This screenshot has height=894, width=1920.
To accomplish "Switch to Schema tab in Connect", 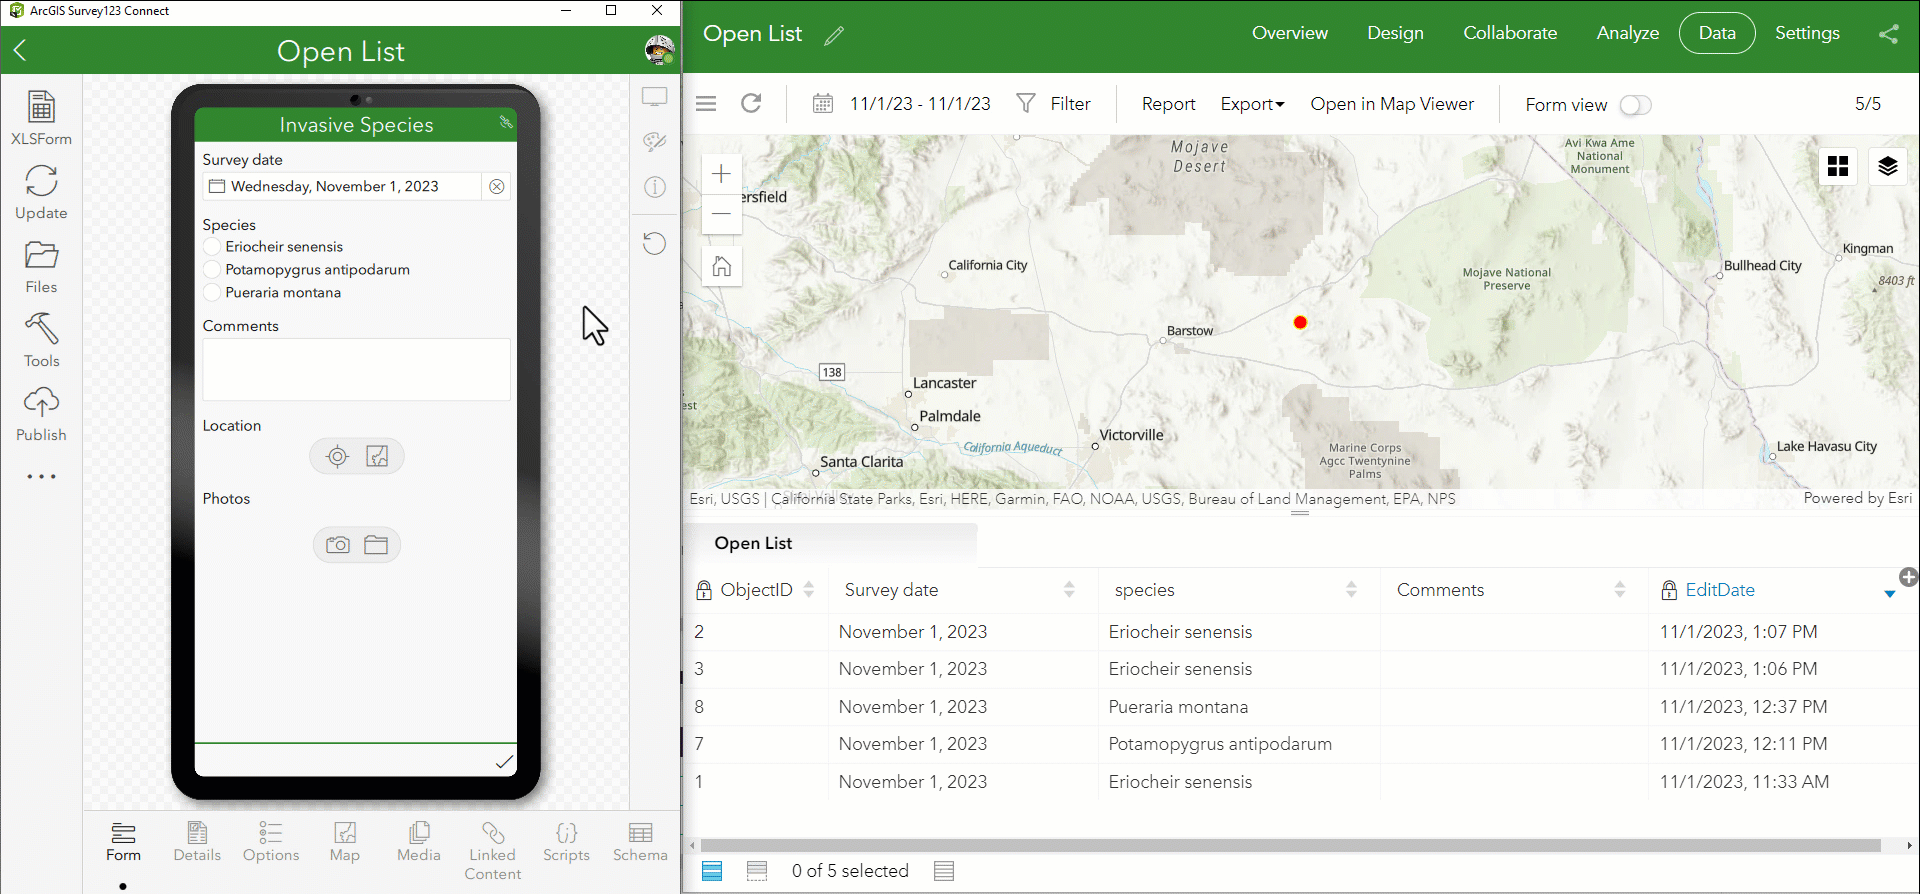I will click(x=640, y=842).
